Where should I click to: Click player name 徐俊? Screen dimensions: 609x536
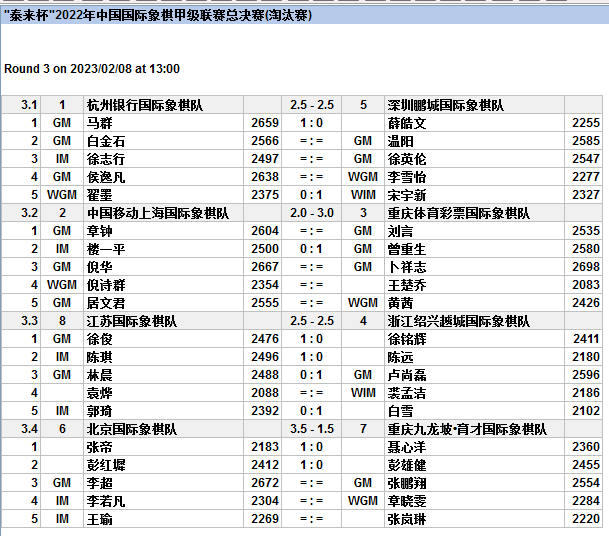pyautogui.click(x=99, y=339)
